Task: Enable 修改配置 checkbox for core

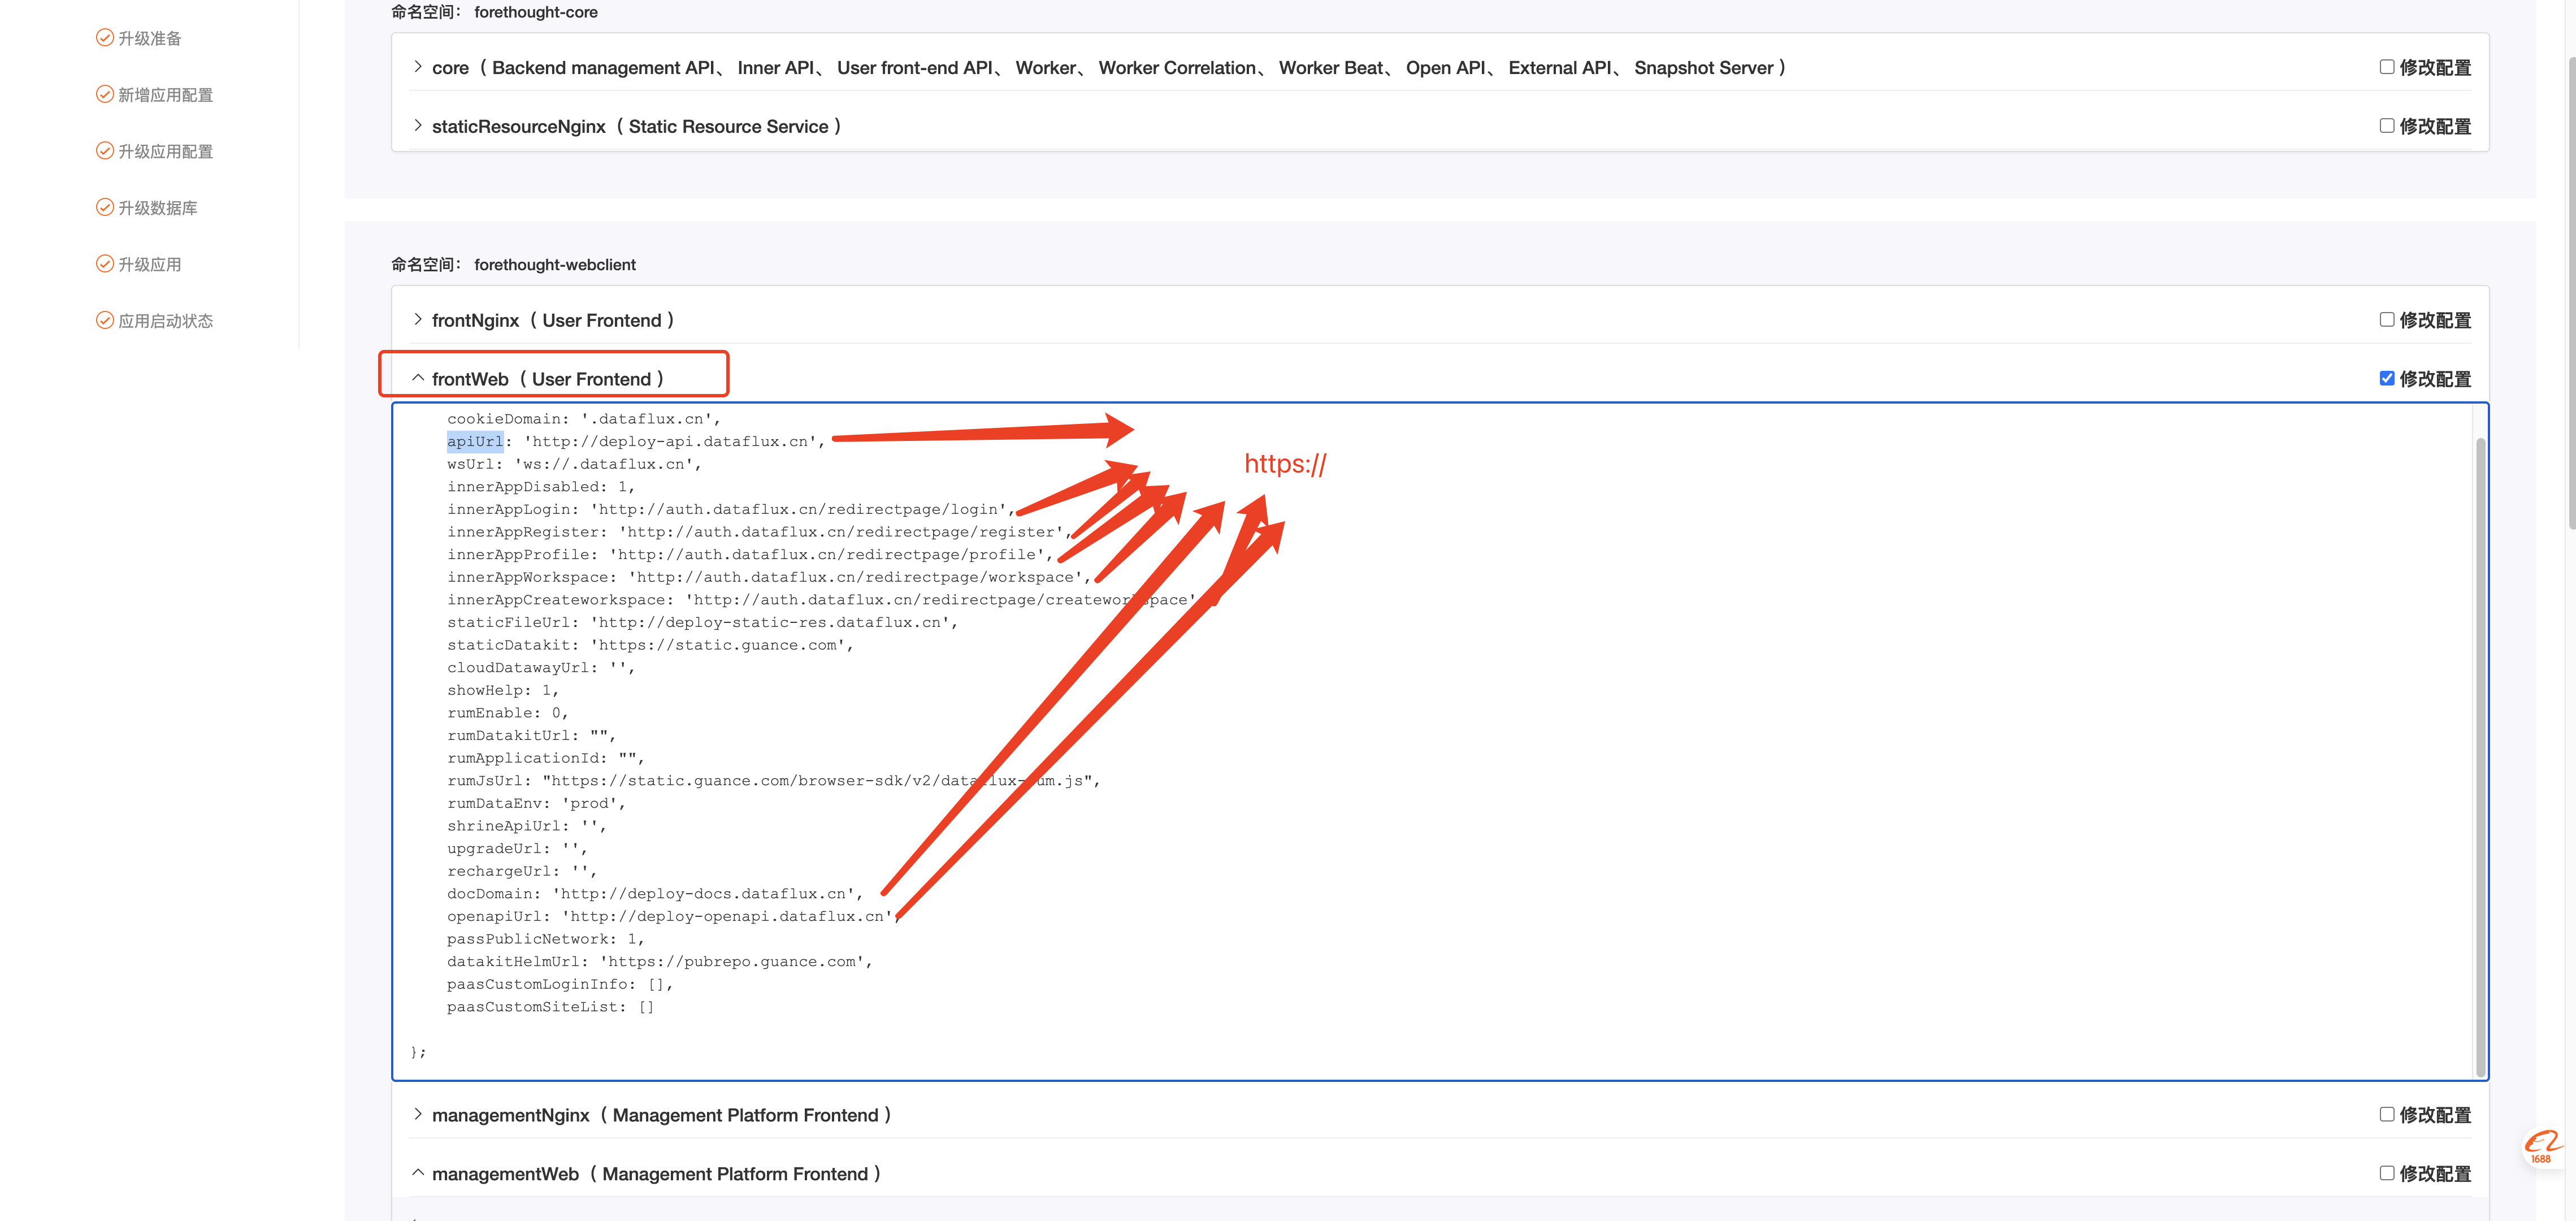Action: tap(2386, 67)
